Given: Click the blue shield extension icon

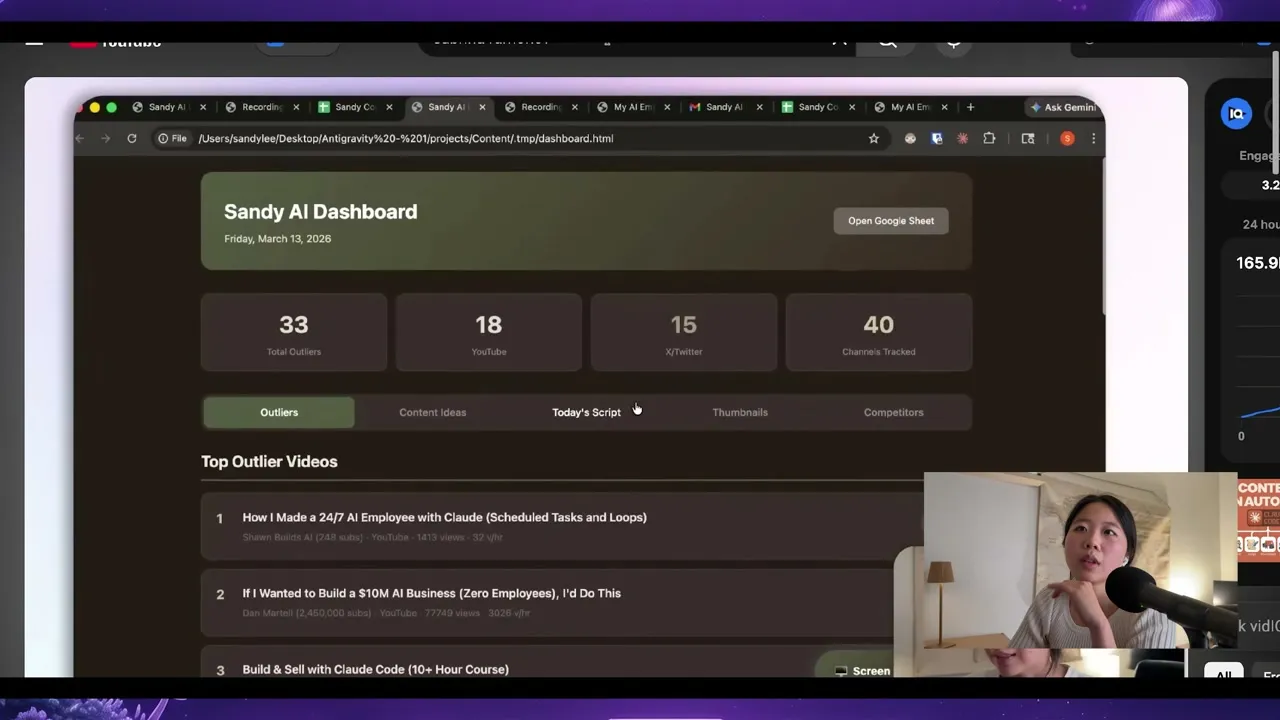Looking at the screenshot, I should tap(937, 138).
